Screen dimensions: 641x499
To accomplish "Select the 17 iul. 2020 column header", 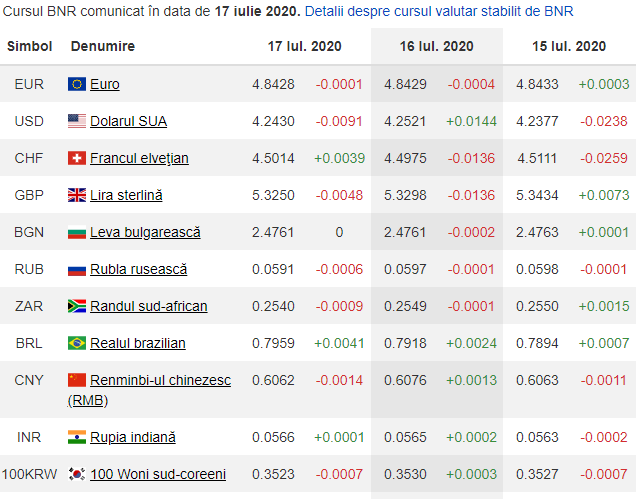I will [x=304, y=47].
